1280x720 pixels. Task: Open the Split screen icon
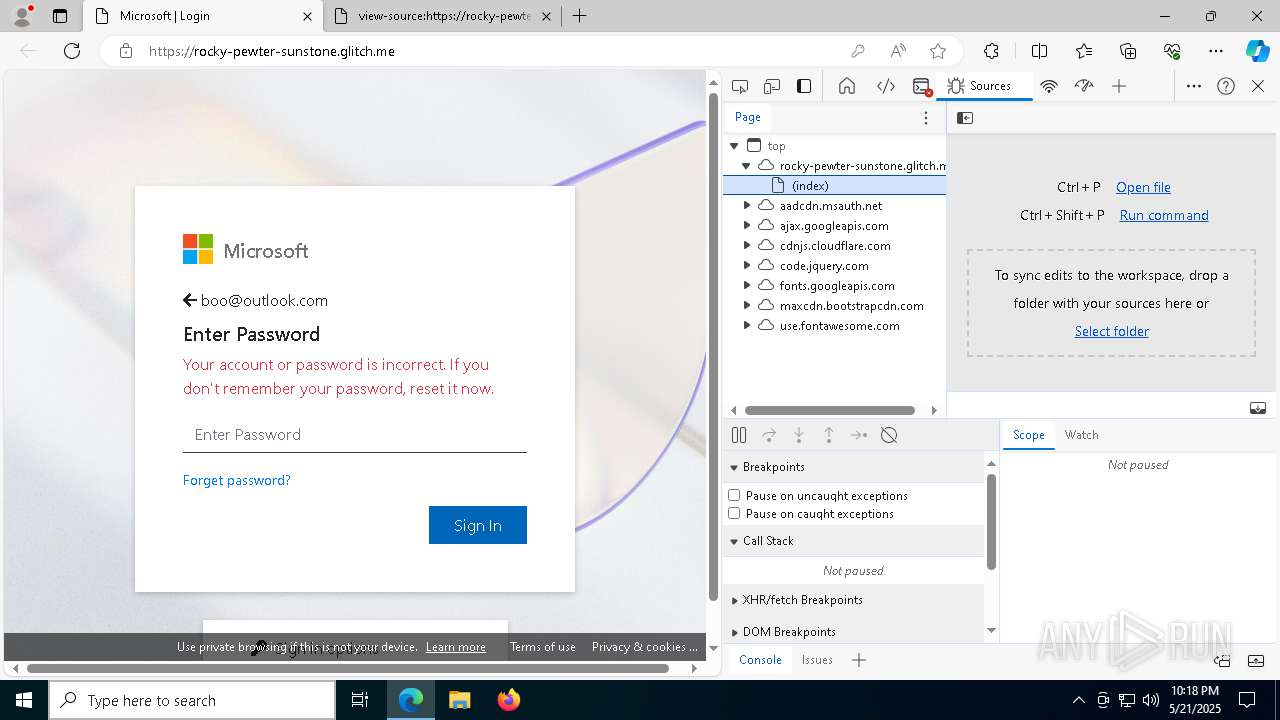tap(1039, 51)
